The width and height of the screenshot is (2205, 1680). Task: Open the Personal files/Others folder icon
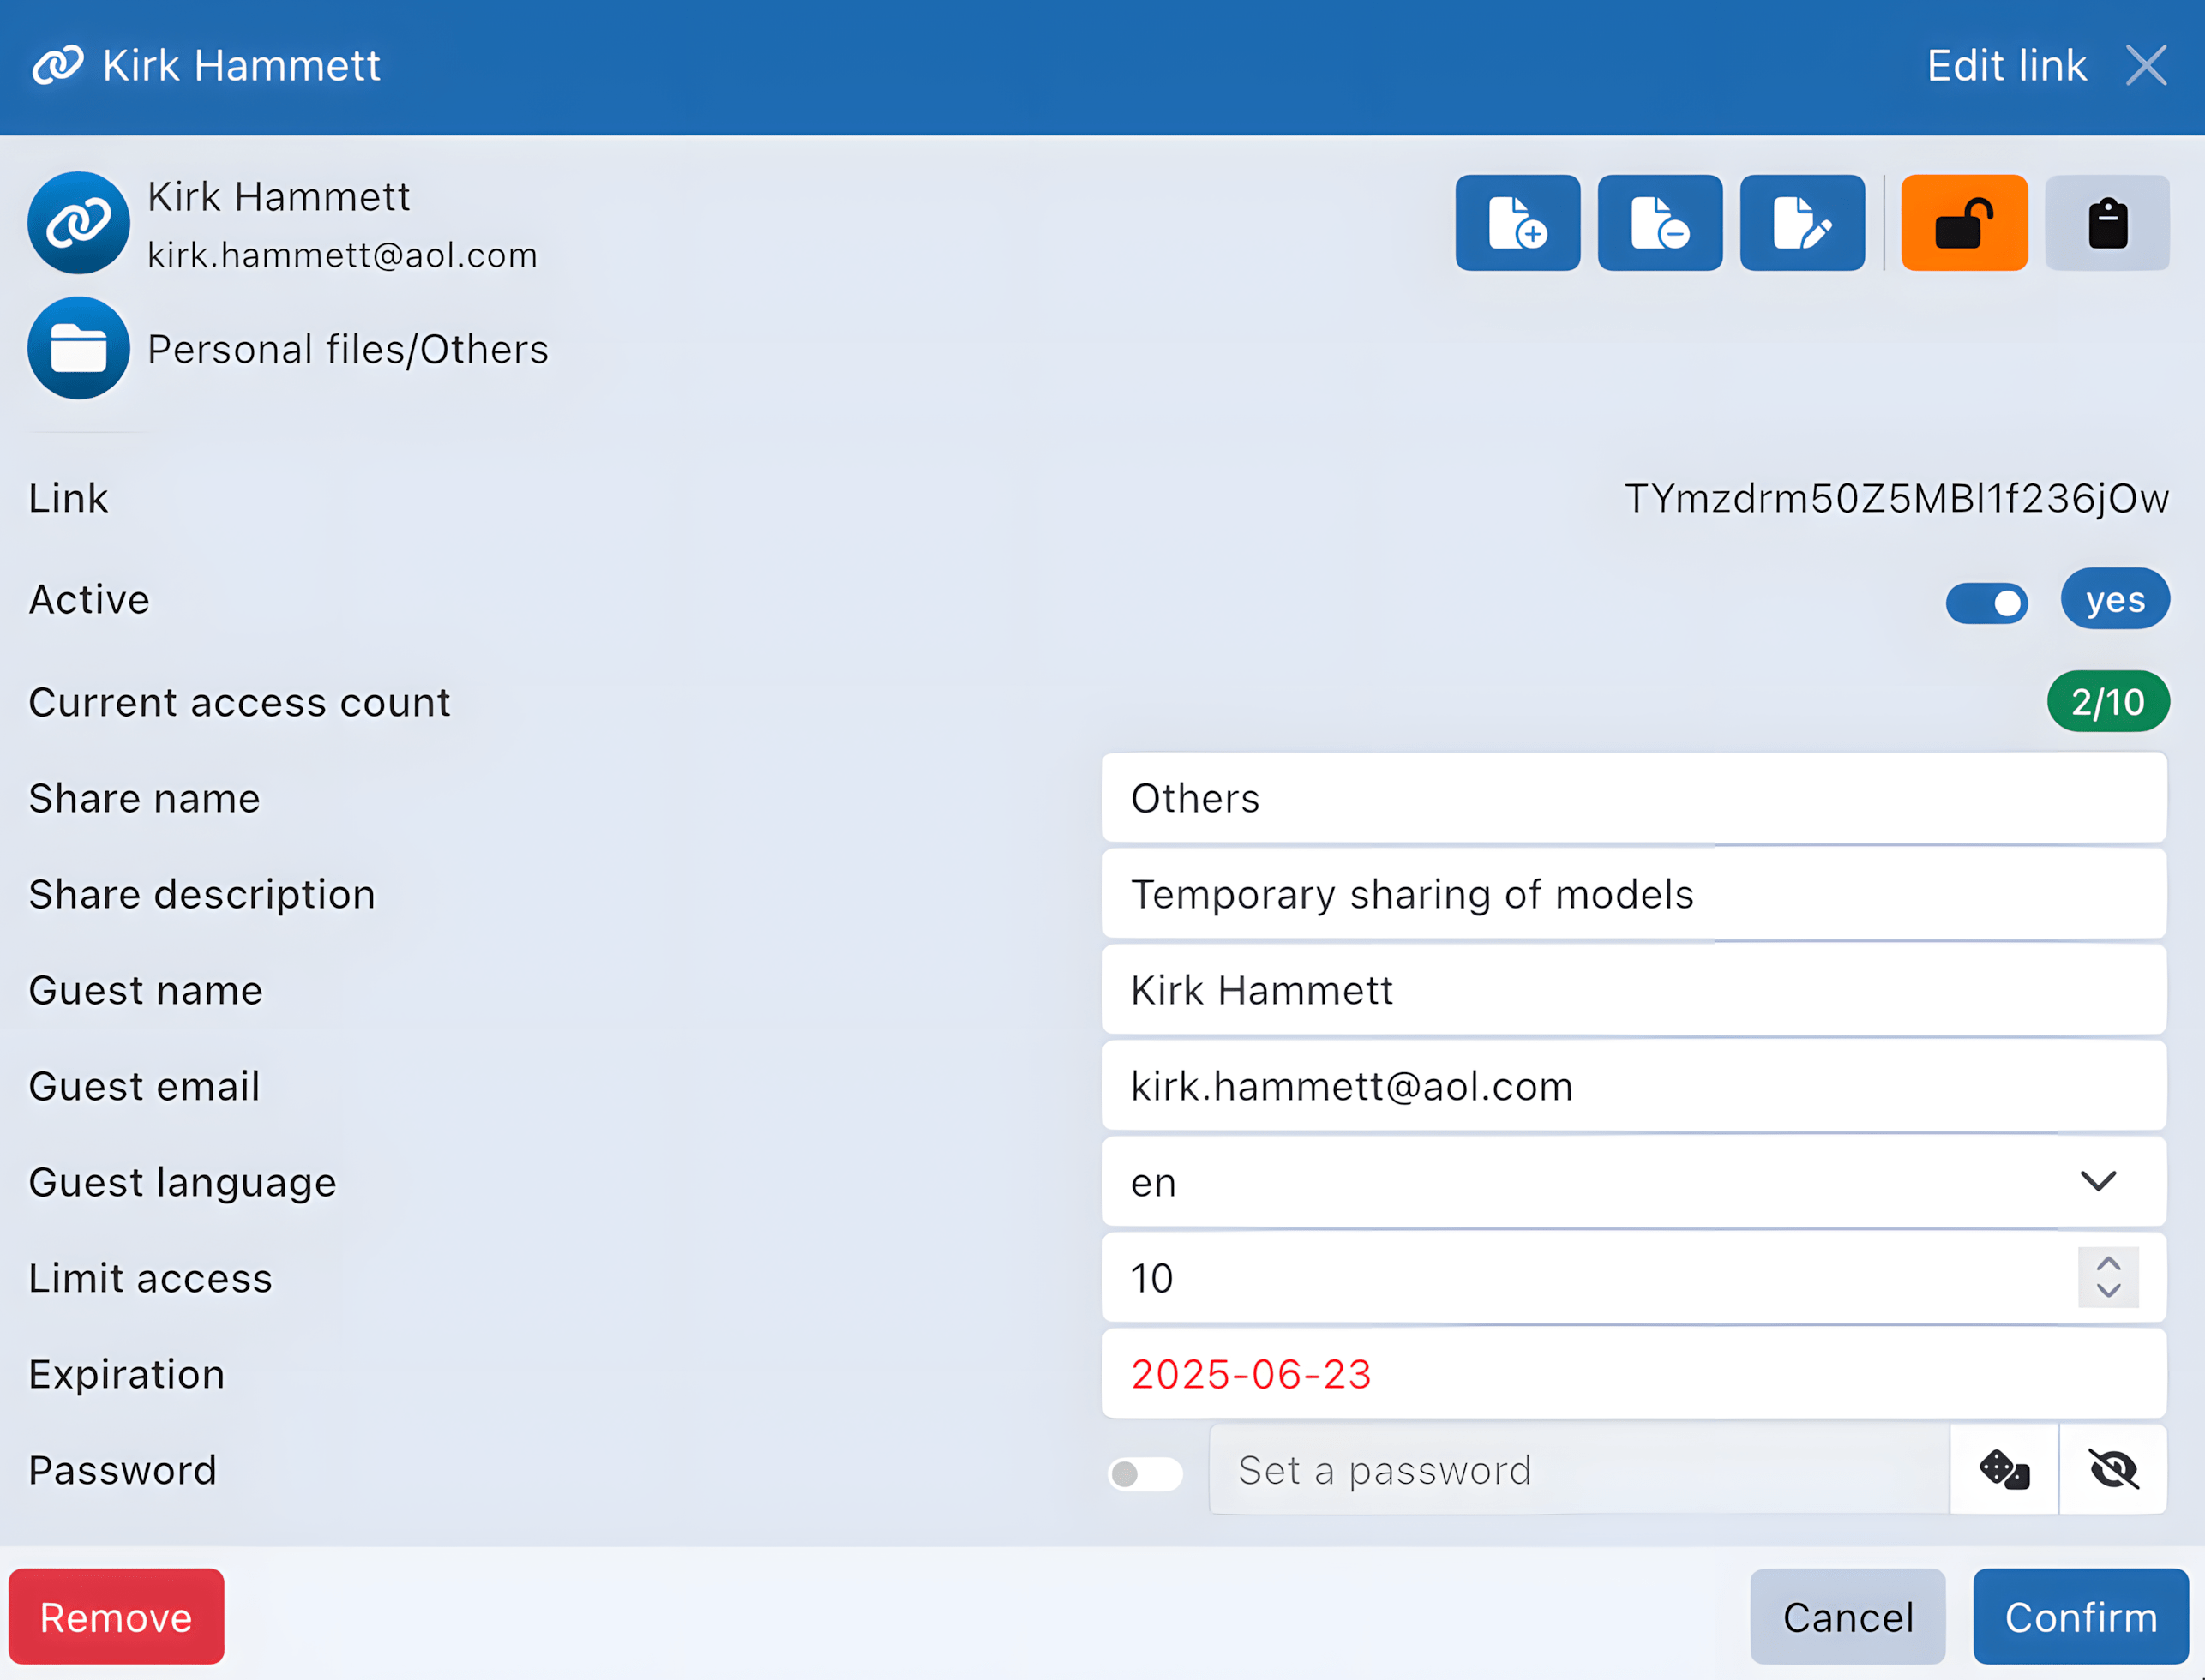pos(79,349)
